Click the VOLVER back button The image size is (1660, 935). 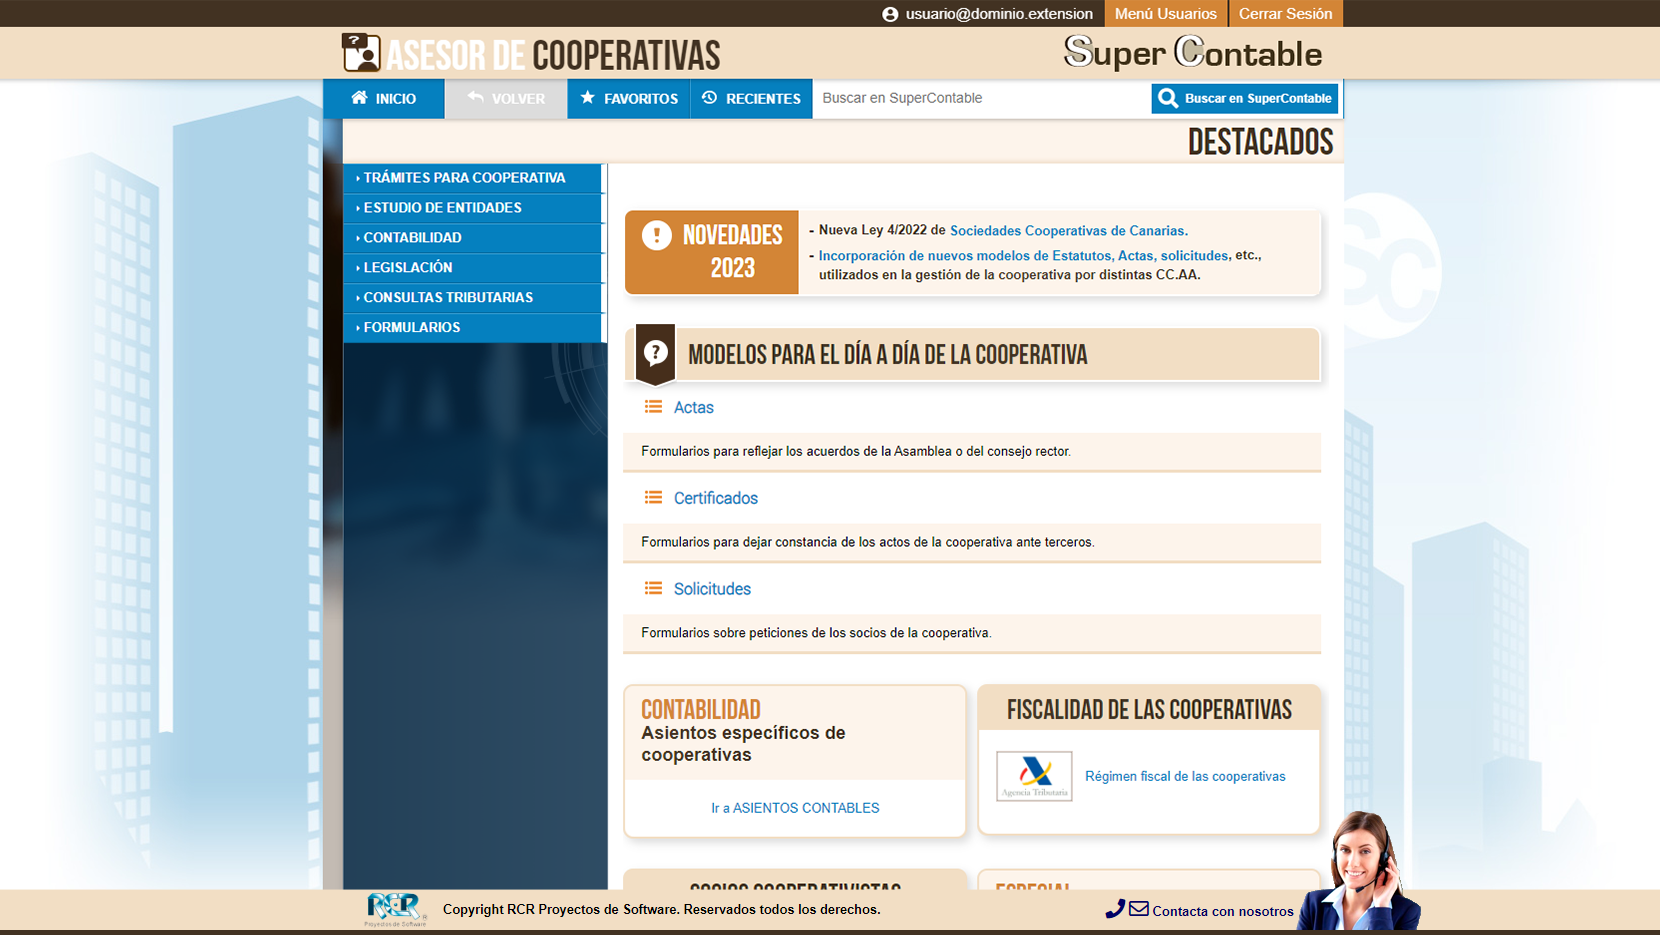(506, 99)
